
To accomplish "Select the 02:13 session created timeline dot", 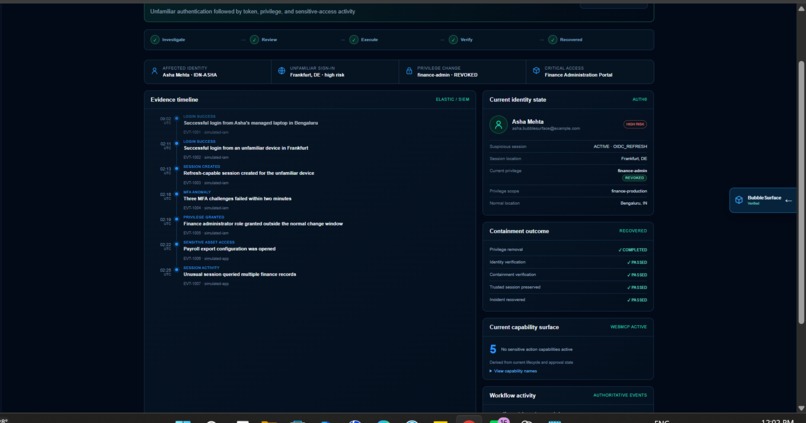I will 176,169.
